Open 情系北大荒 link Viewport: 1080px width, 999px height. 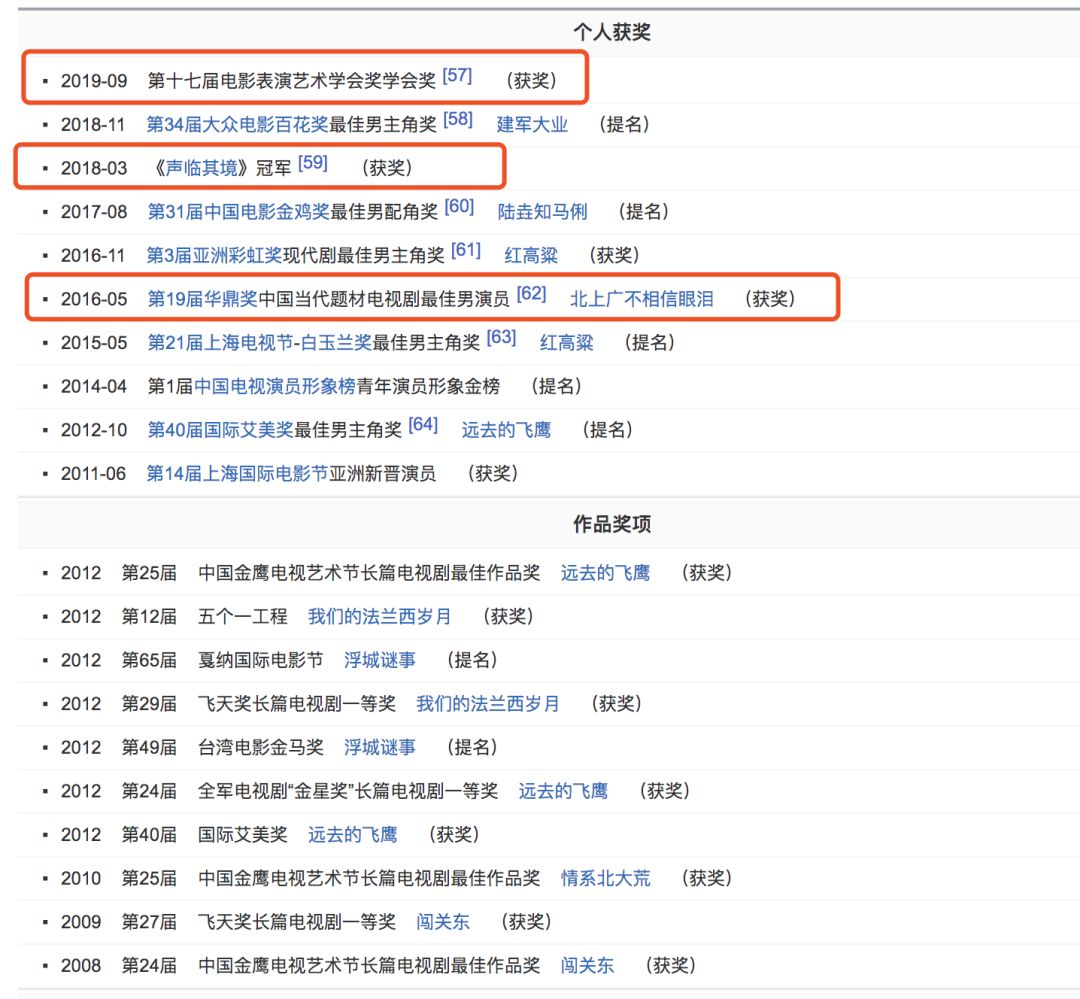click(x=605, y=878)
